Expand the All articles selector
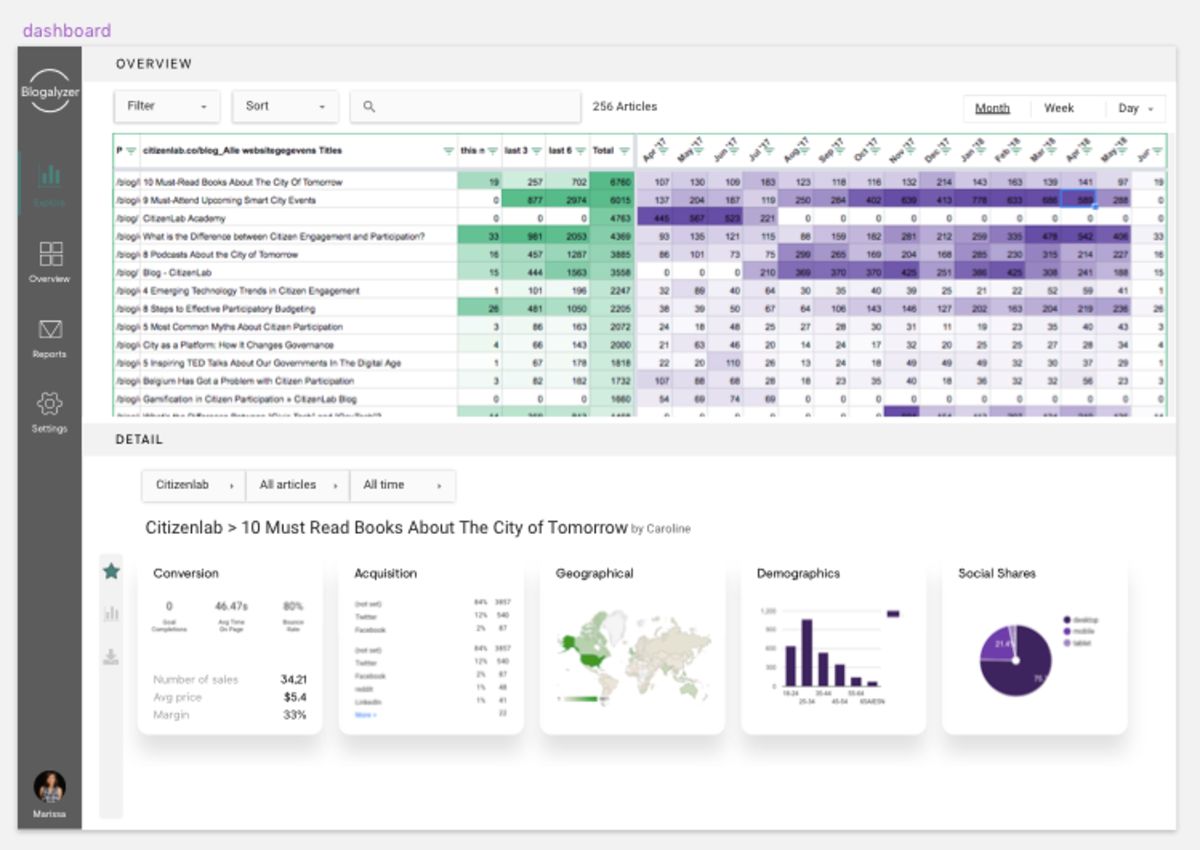Viewport: 1200px width, 850px height. click(298, 485)
